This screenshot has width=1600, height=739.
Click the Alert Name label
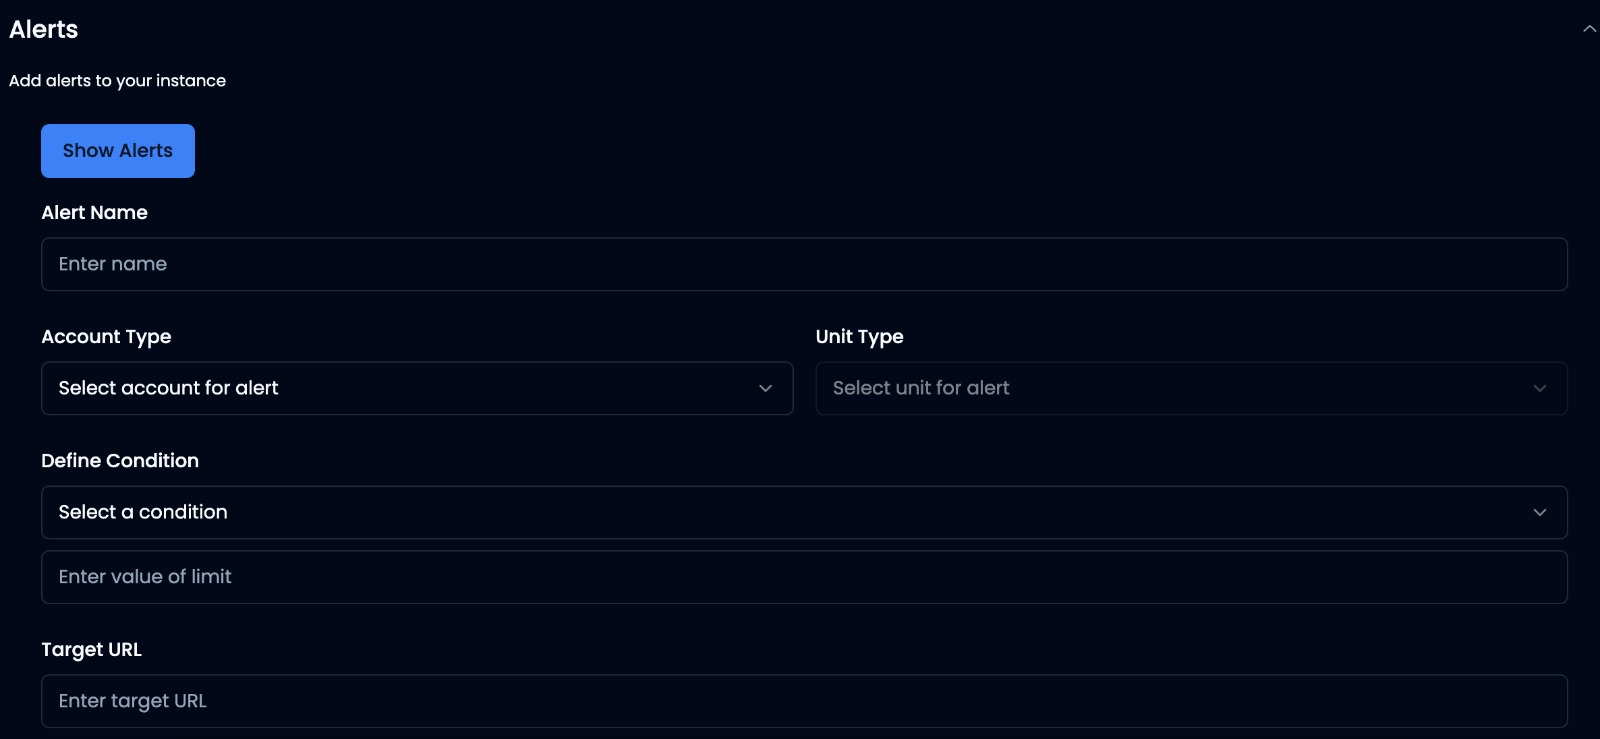coord(94,213)
